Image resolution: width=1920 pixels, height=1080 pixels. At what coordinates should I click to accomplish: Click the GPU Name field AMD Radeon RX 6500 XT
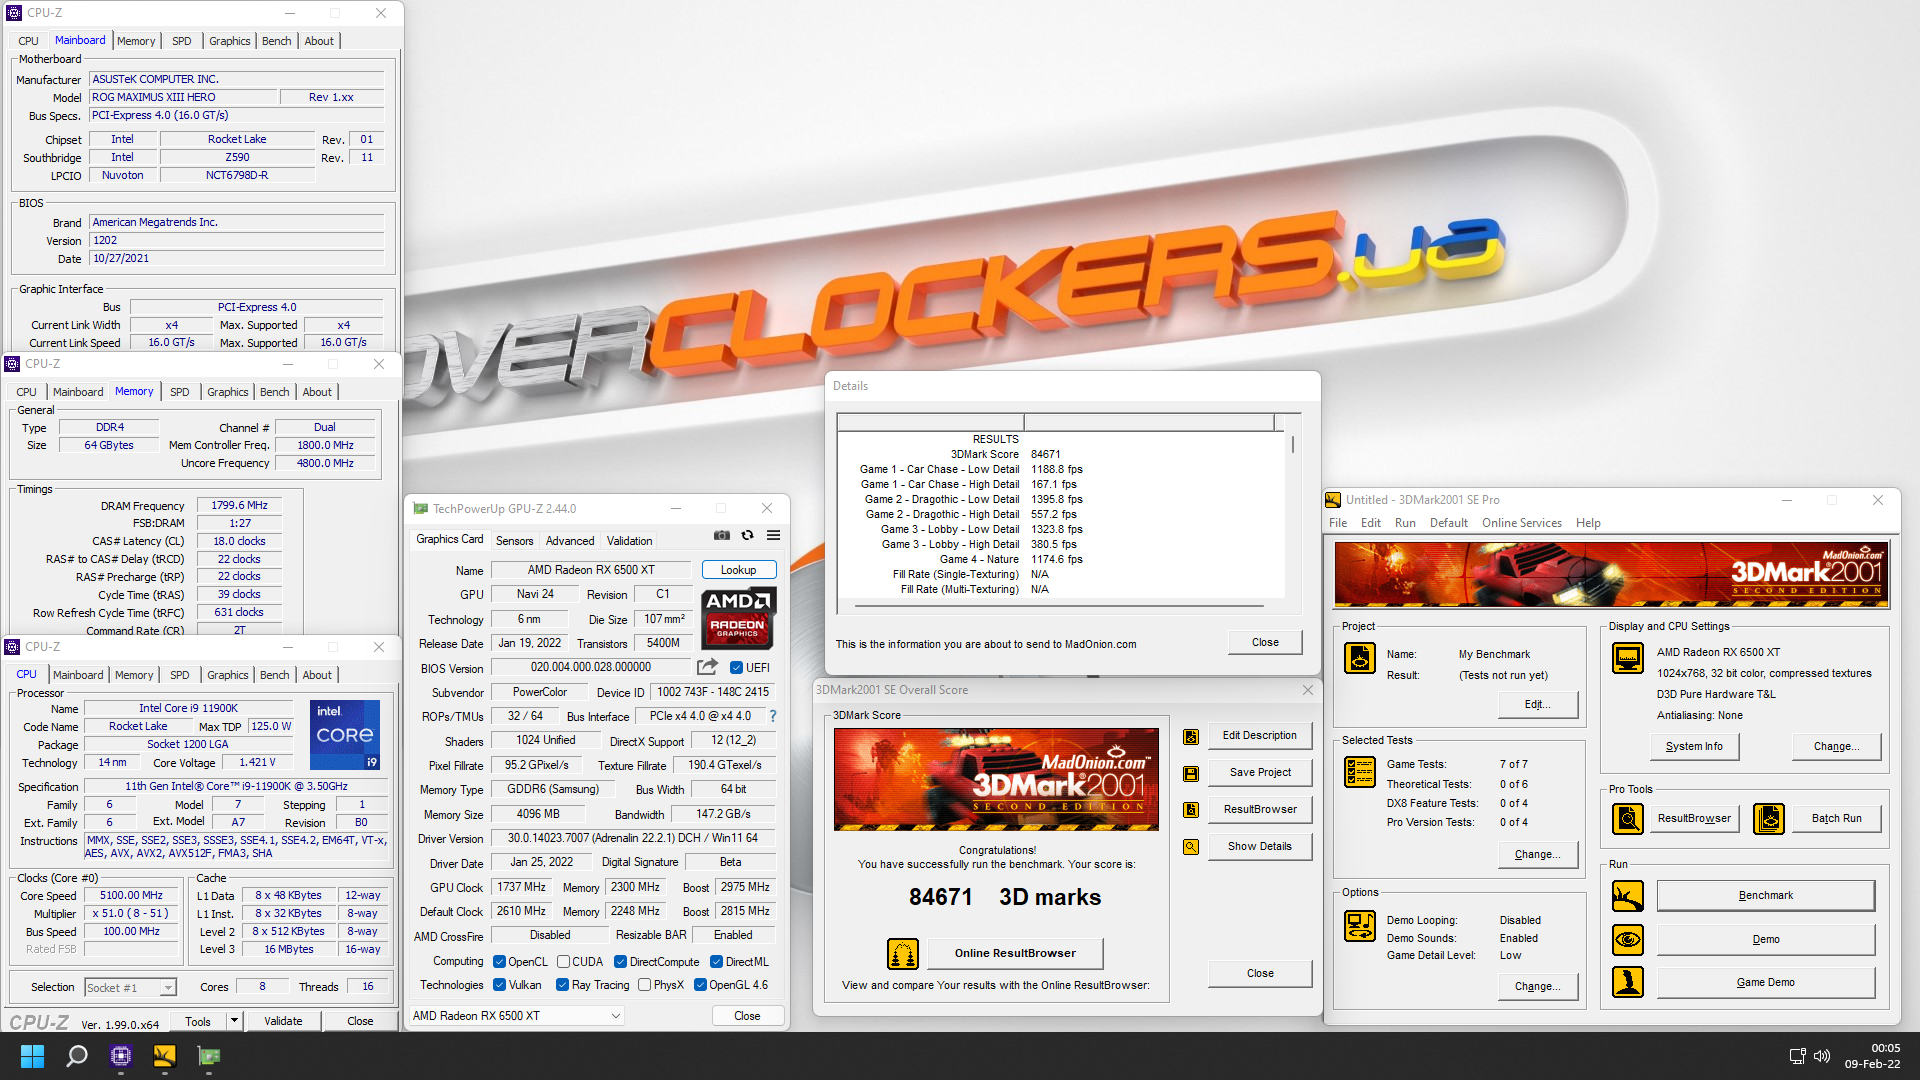(591, 570)
